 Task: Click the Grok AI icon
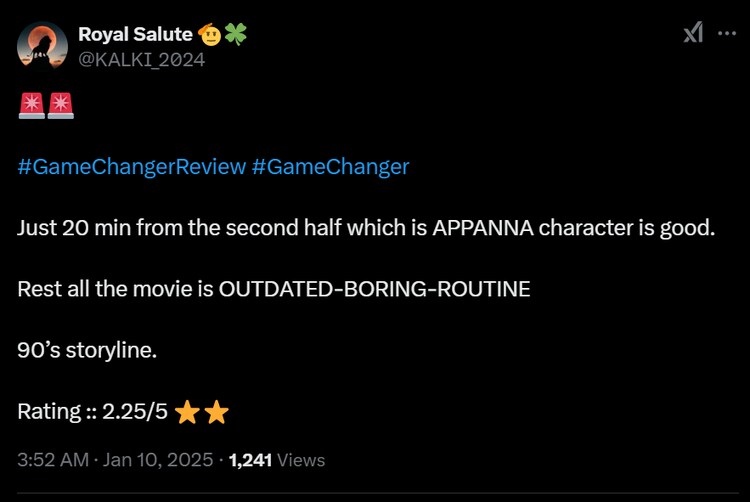693,34
